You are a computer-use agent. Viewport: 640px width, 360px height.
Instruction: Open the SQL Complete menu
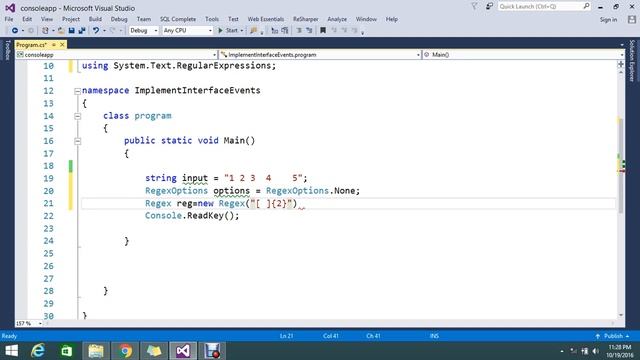pyautogui.click(x=178, y=19)
